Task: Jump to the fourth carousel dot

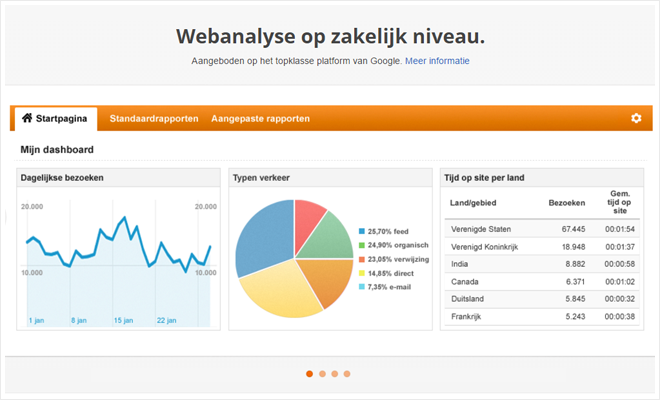Action: tap(347, 374)
